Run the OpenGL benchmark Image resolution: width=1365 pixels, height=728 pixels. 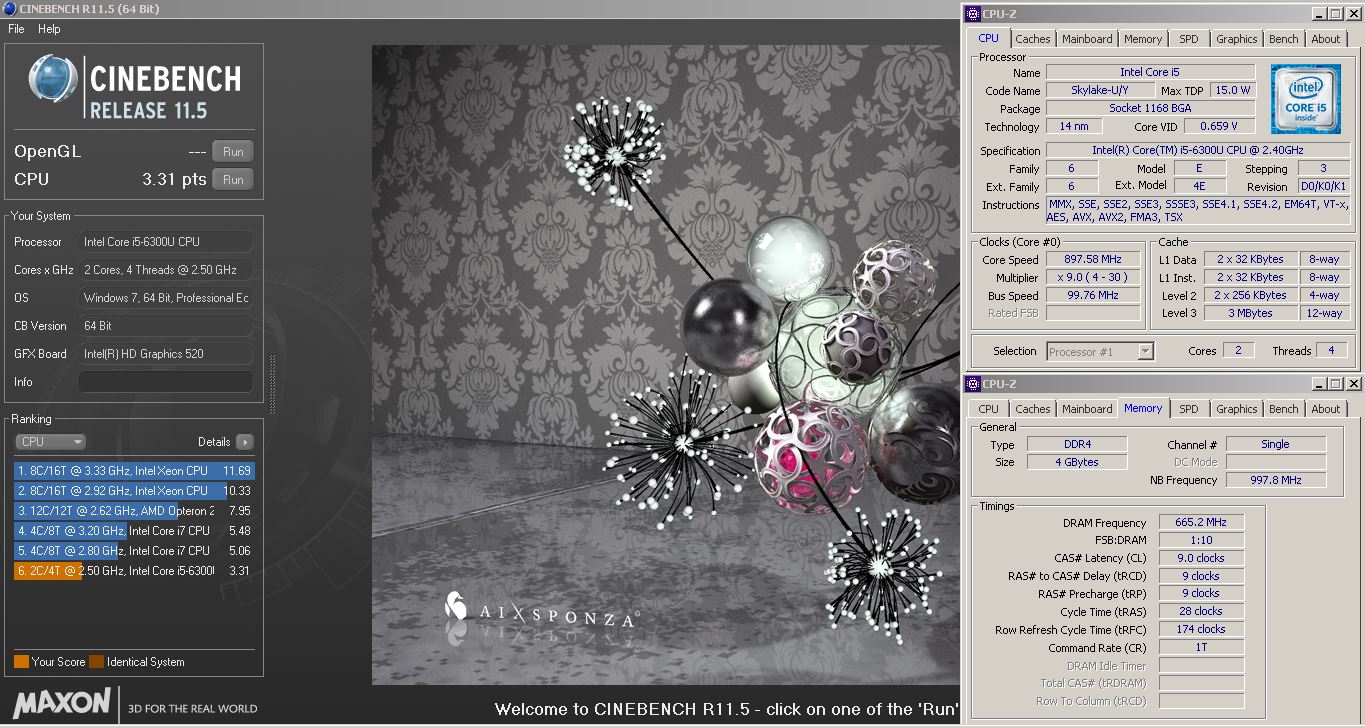coord(233,152)
